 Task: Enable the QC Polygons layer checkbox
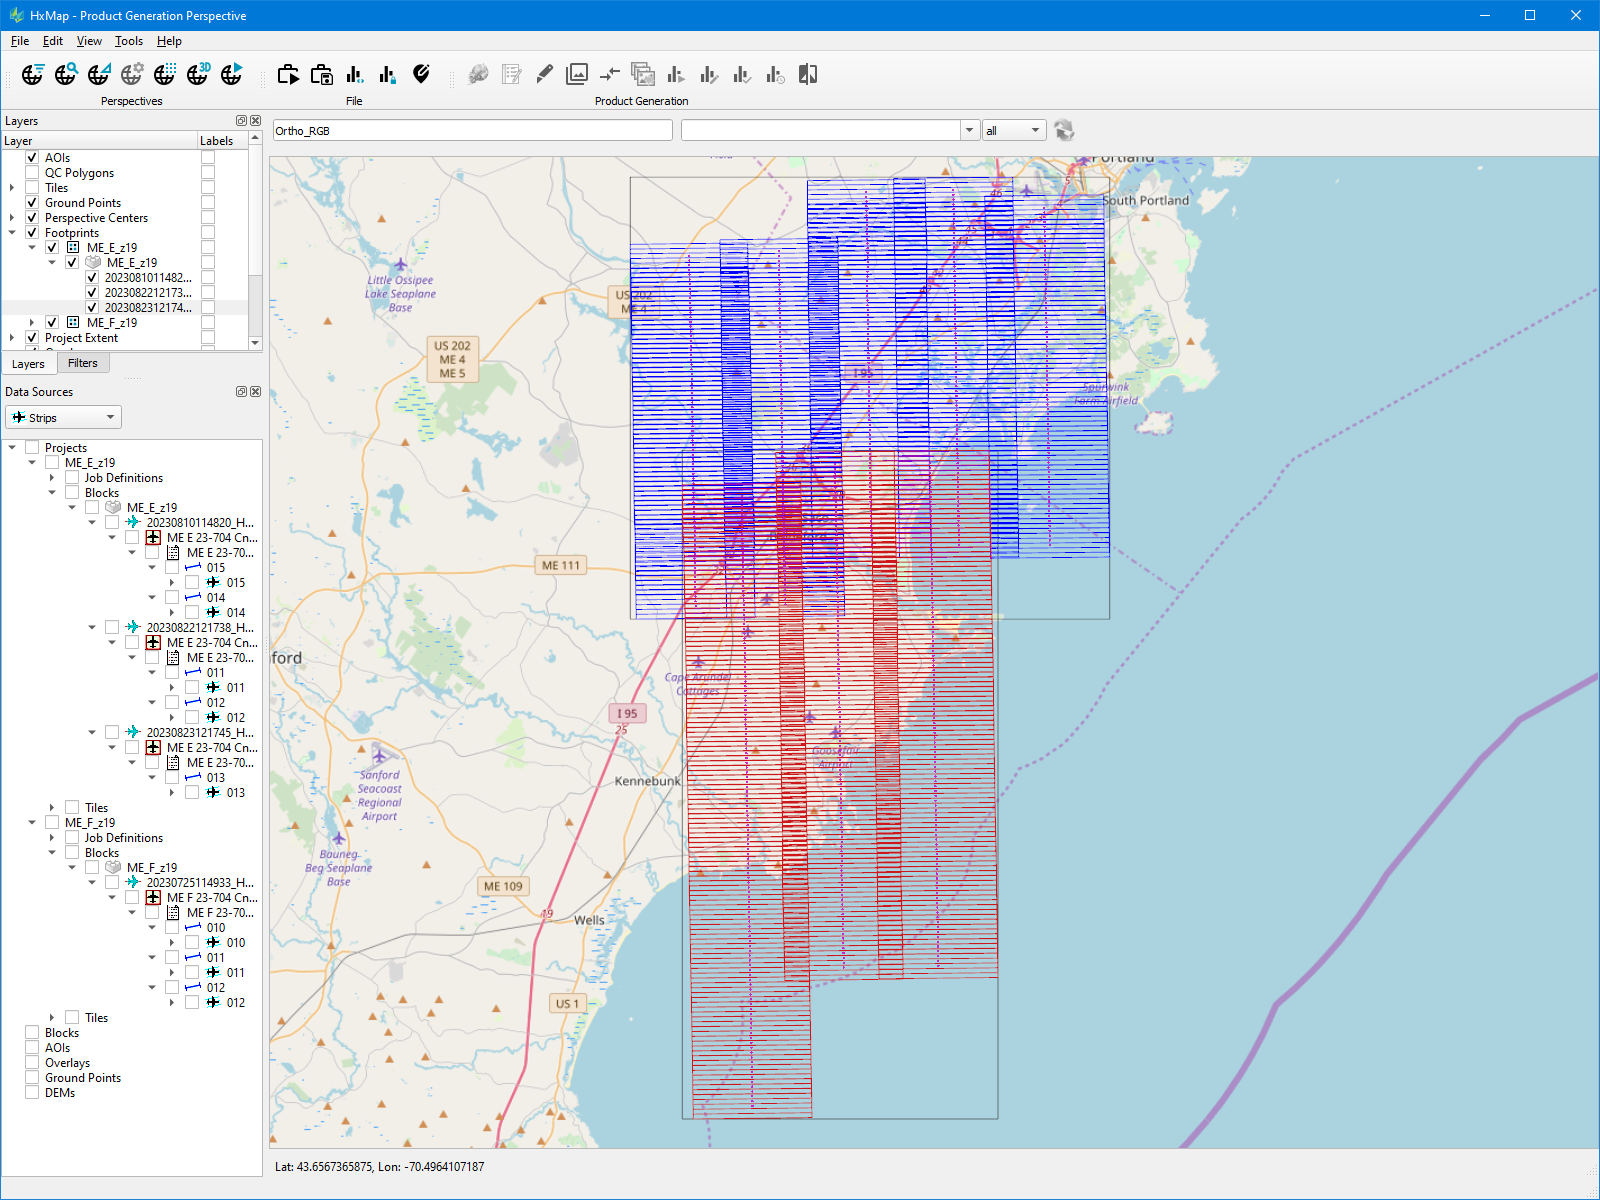(32, 173)
